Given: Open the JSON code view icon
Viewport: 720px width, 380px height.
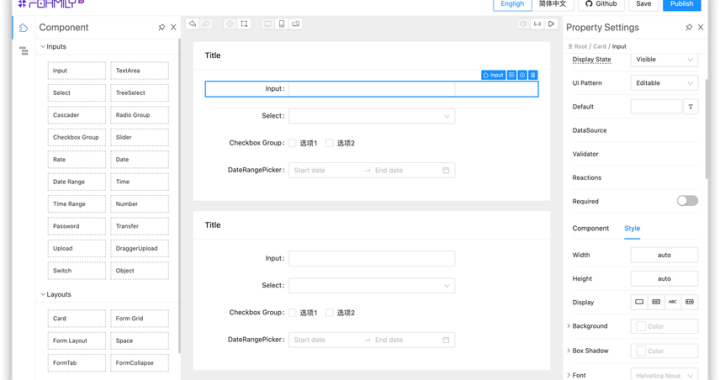Looking at the screenshot, I should click(x=537, y=23).
